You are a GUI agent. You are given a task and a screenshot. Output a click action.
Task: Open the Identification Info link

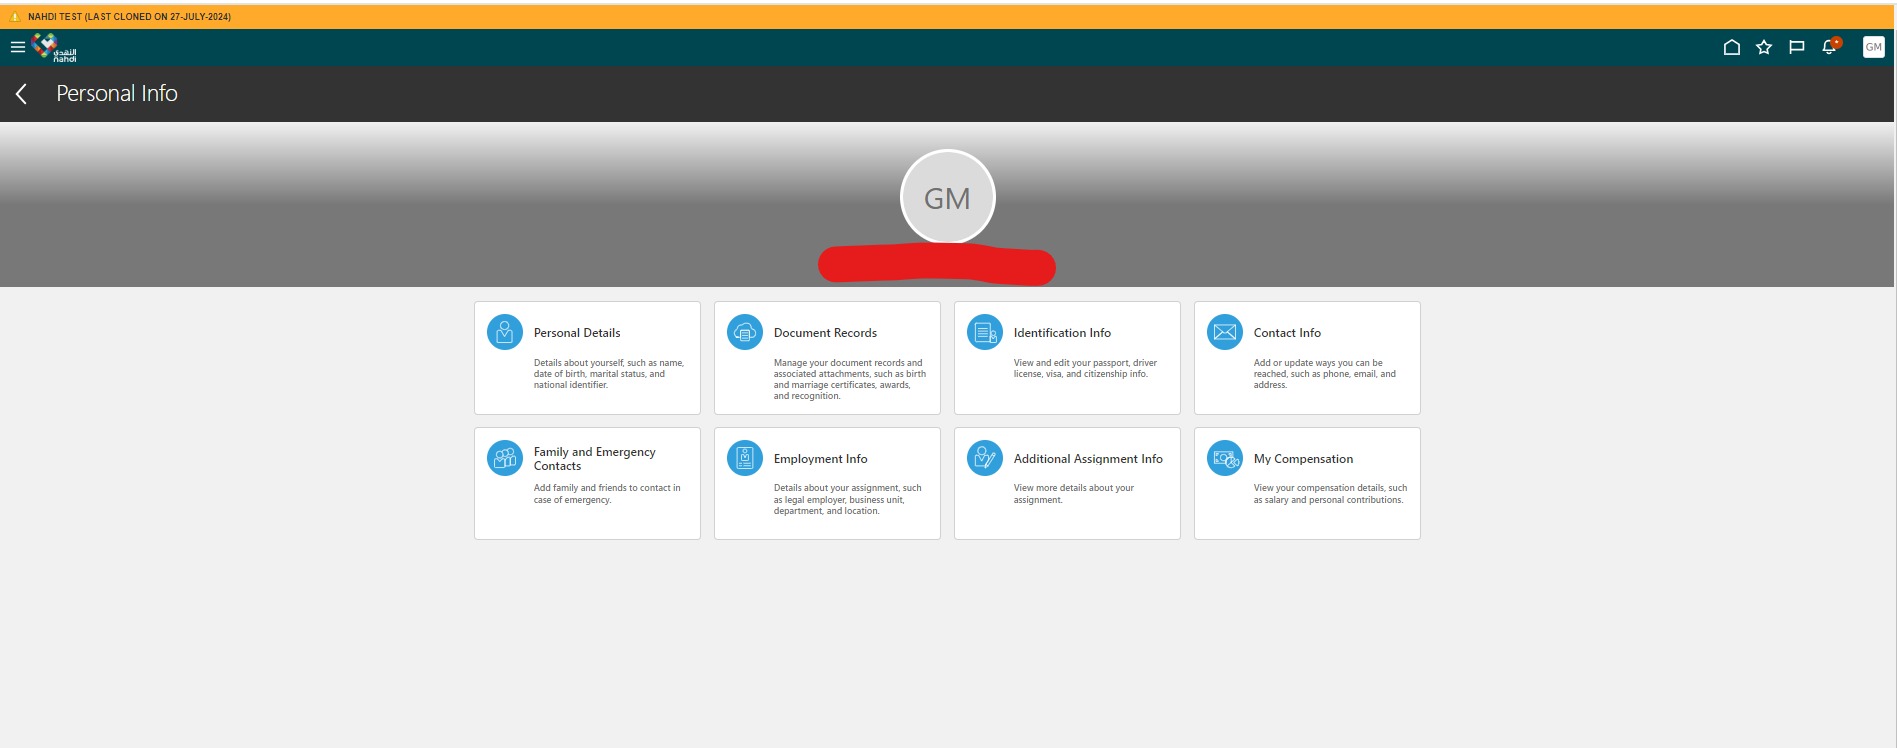pyautogui.click(x=1062, y=333)
